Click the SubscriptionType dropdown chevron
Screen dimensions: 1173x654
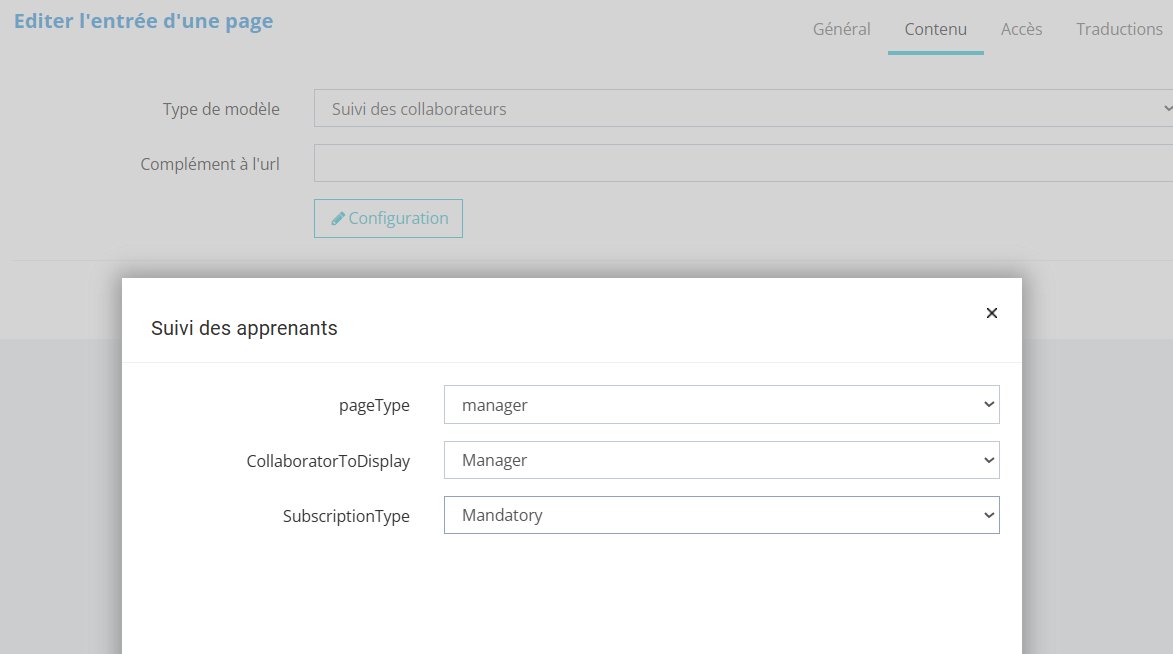pos(988,516)
